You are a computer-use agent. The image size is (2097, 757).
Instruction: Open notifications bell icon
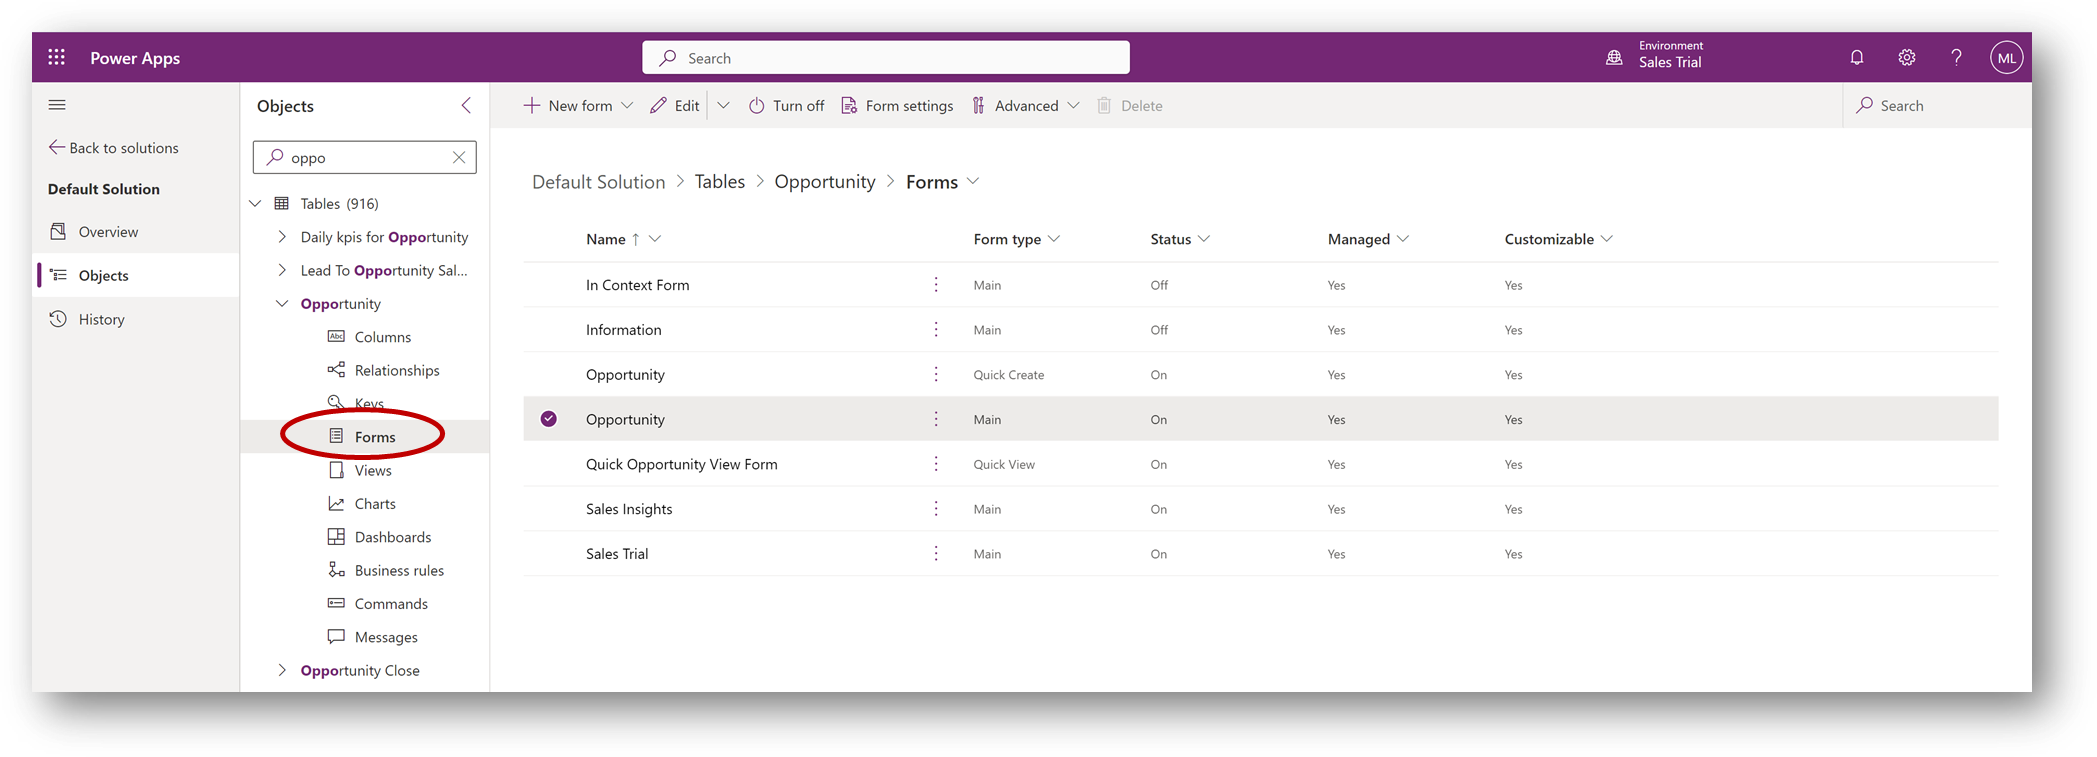[x=1856, y=58]
